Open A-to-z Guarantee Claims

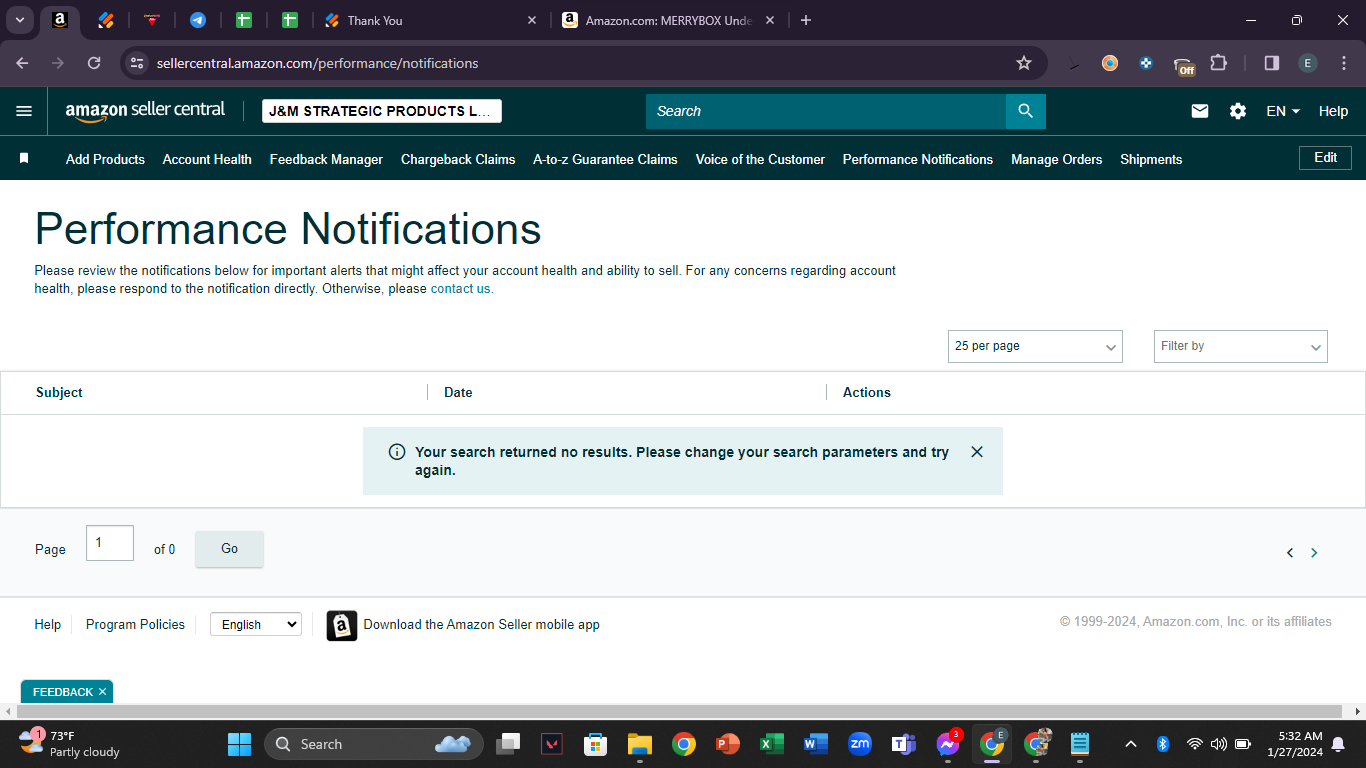point(605,159)
